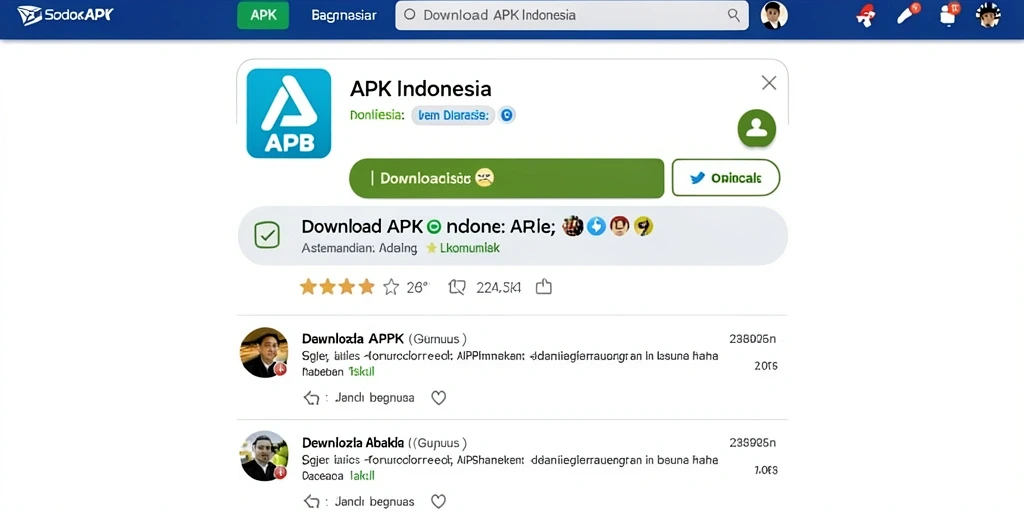Click the magnifier search icon
Viewport: 1024px width, 512px height.
pos(734,15)
